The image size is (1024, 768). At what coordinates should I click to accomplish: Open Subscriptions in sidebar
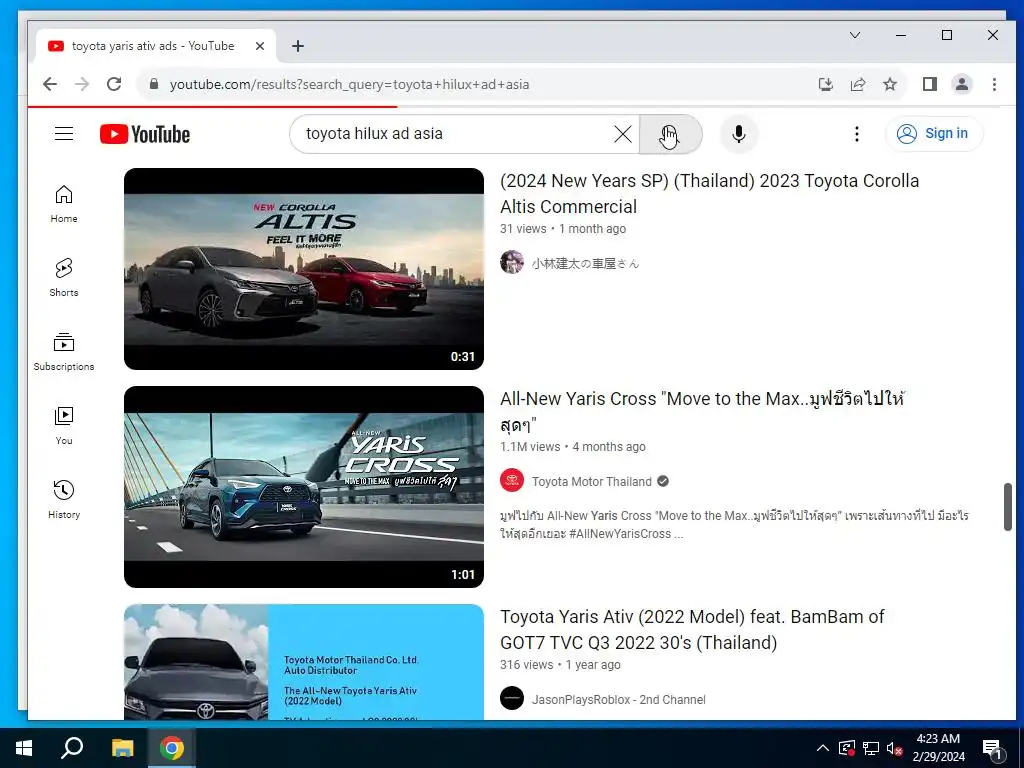64,351
